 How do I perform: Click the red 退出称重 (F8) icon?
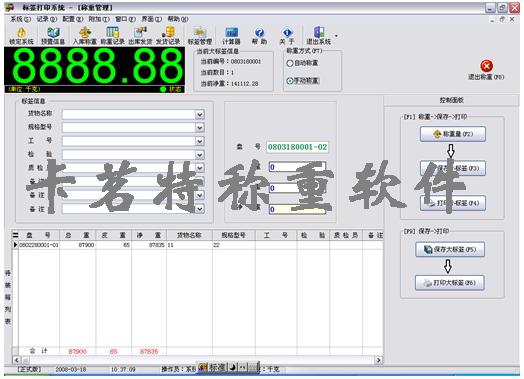486,66
